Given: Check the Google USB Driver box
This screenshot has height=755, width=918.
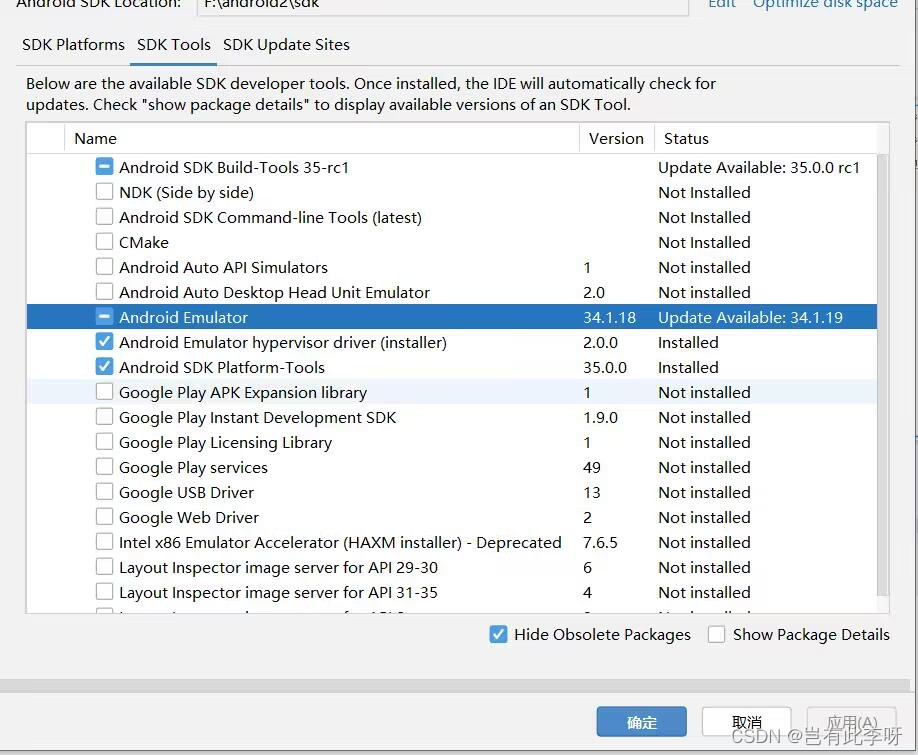Looking at the screenshot, I should (x=104, y=492).
